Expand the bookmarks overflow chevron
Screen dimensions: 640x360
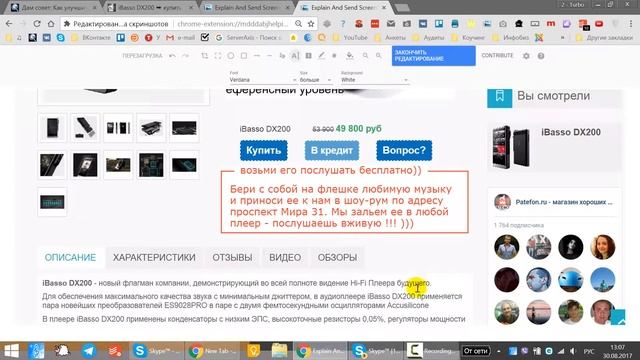pyautogui.click(x=562, y=38)
